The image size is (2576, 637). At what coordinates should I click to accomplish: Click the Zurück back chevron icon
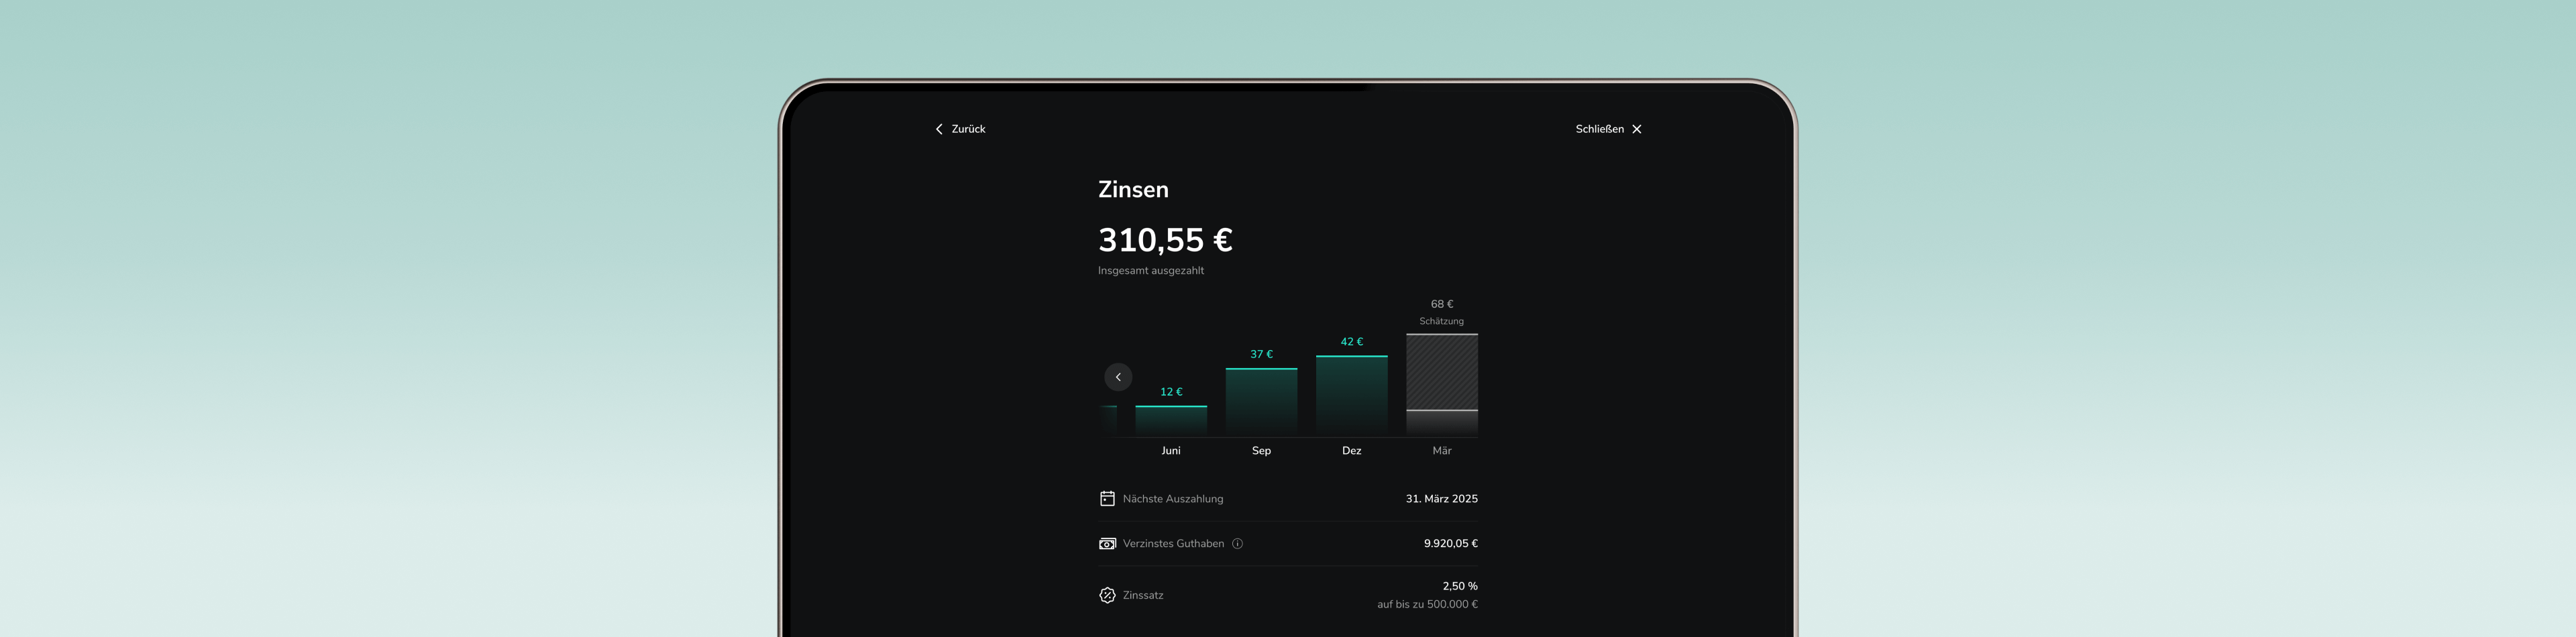(x=938, y=129)
